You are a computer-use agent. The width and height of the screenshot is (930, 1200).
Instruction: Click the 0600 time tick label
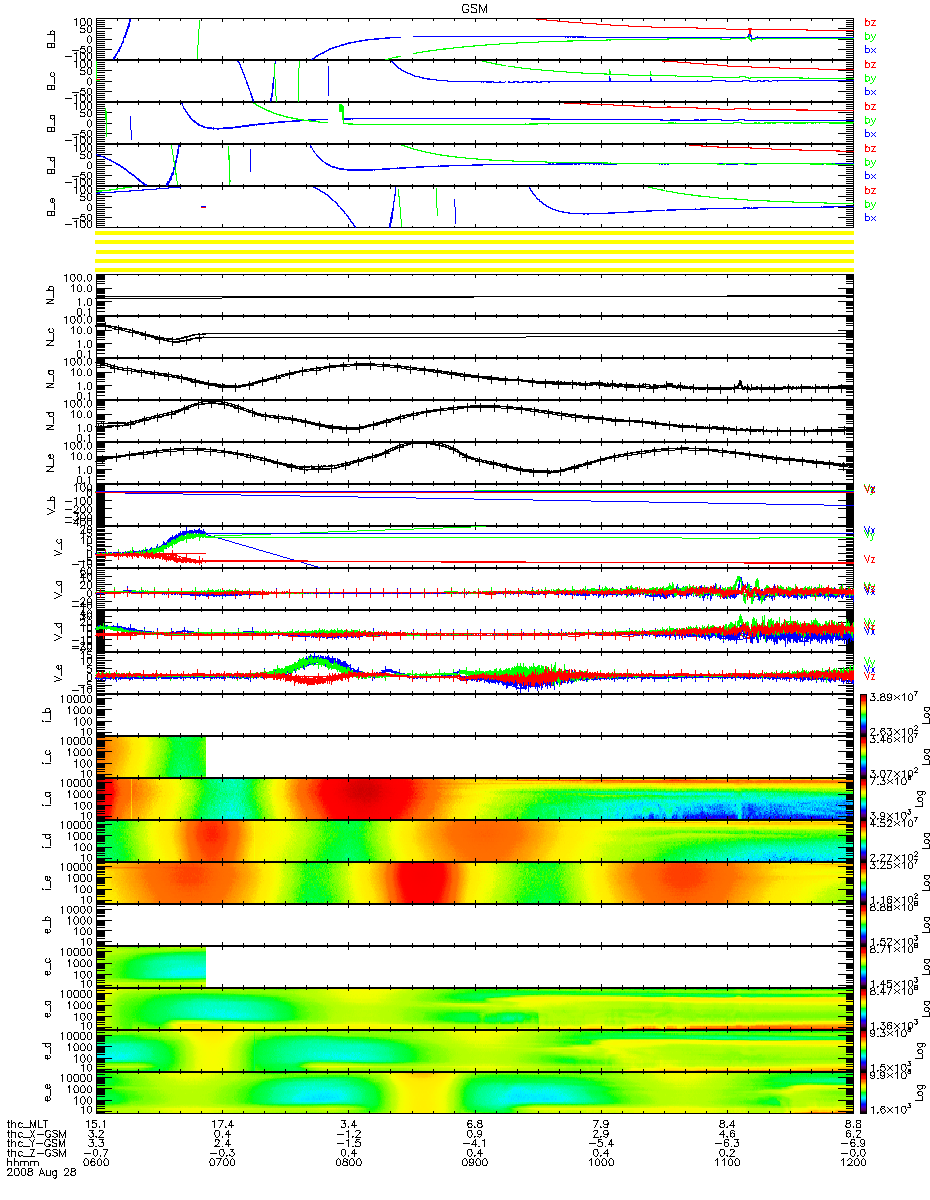click(96, 1164)
